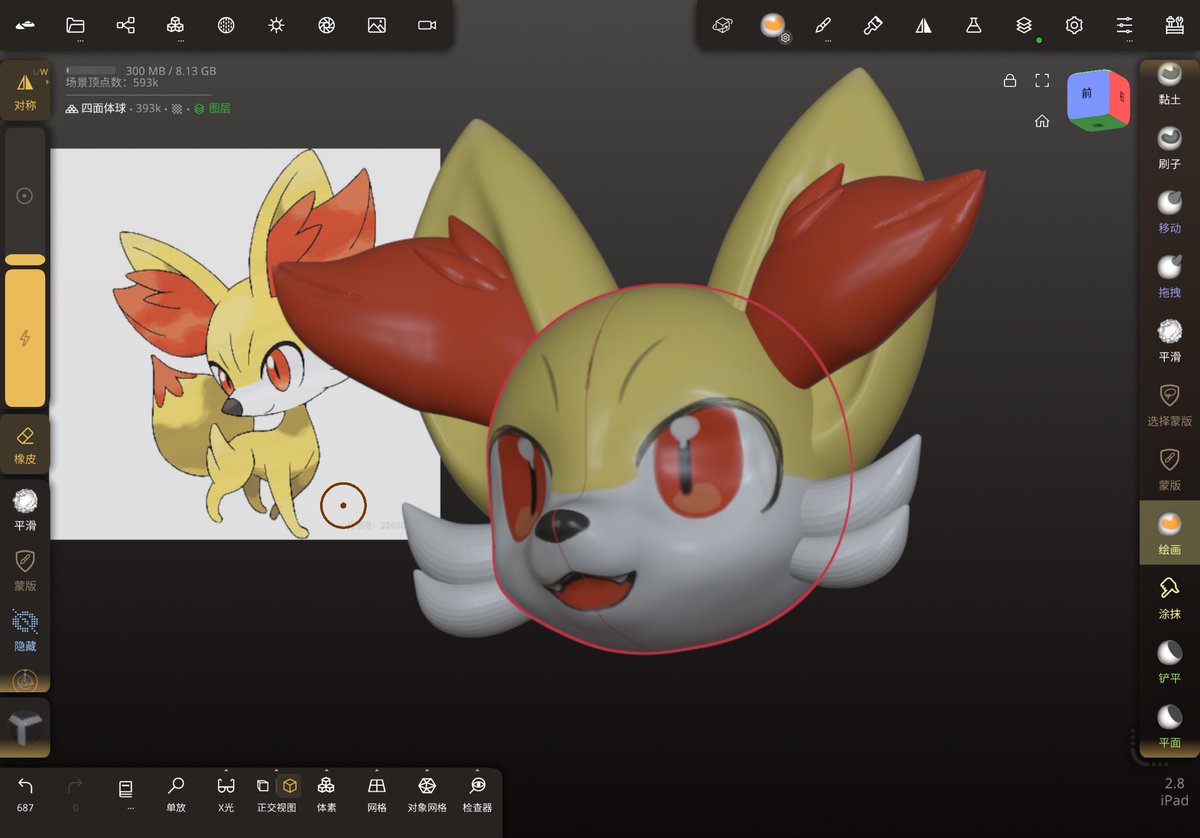Switch to perspective camera icon beside orthographic cube
Image resolution: width=1200 pixels, height=838 pixels.
tap(263, 786)
